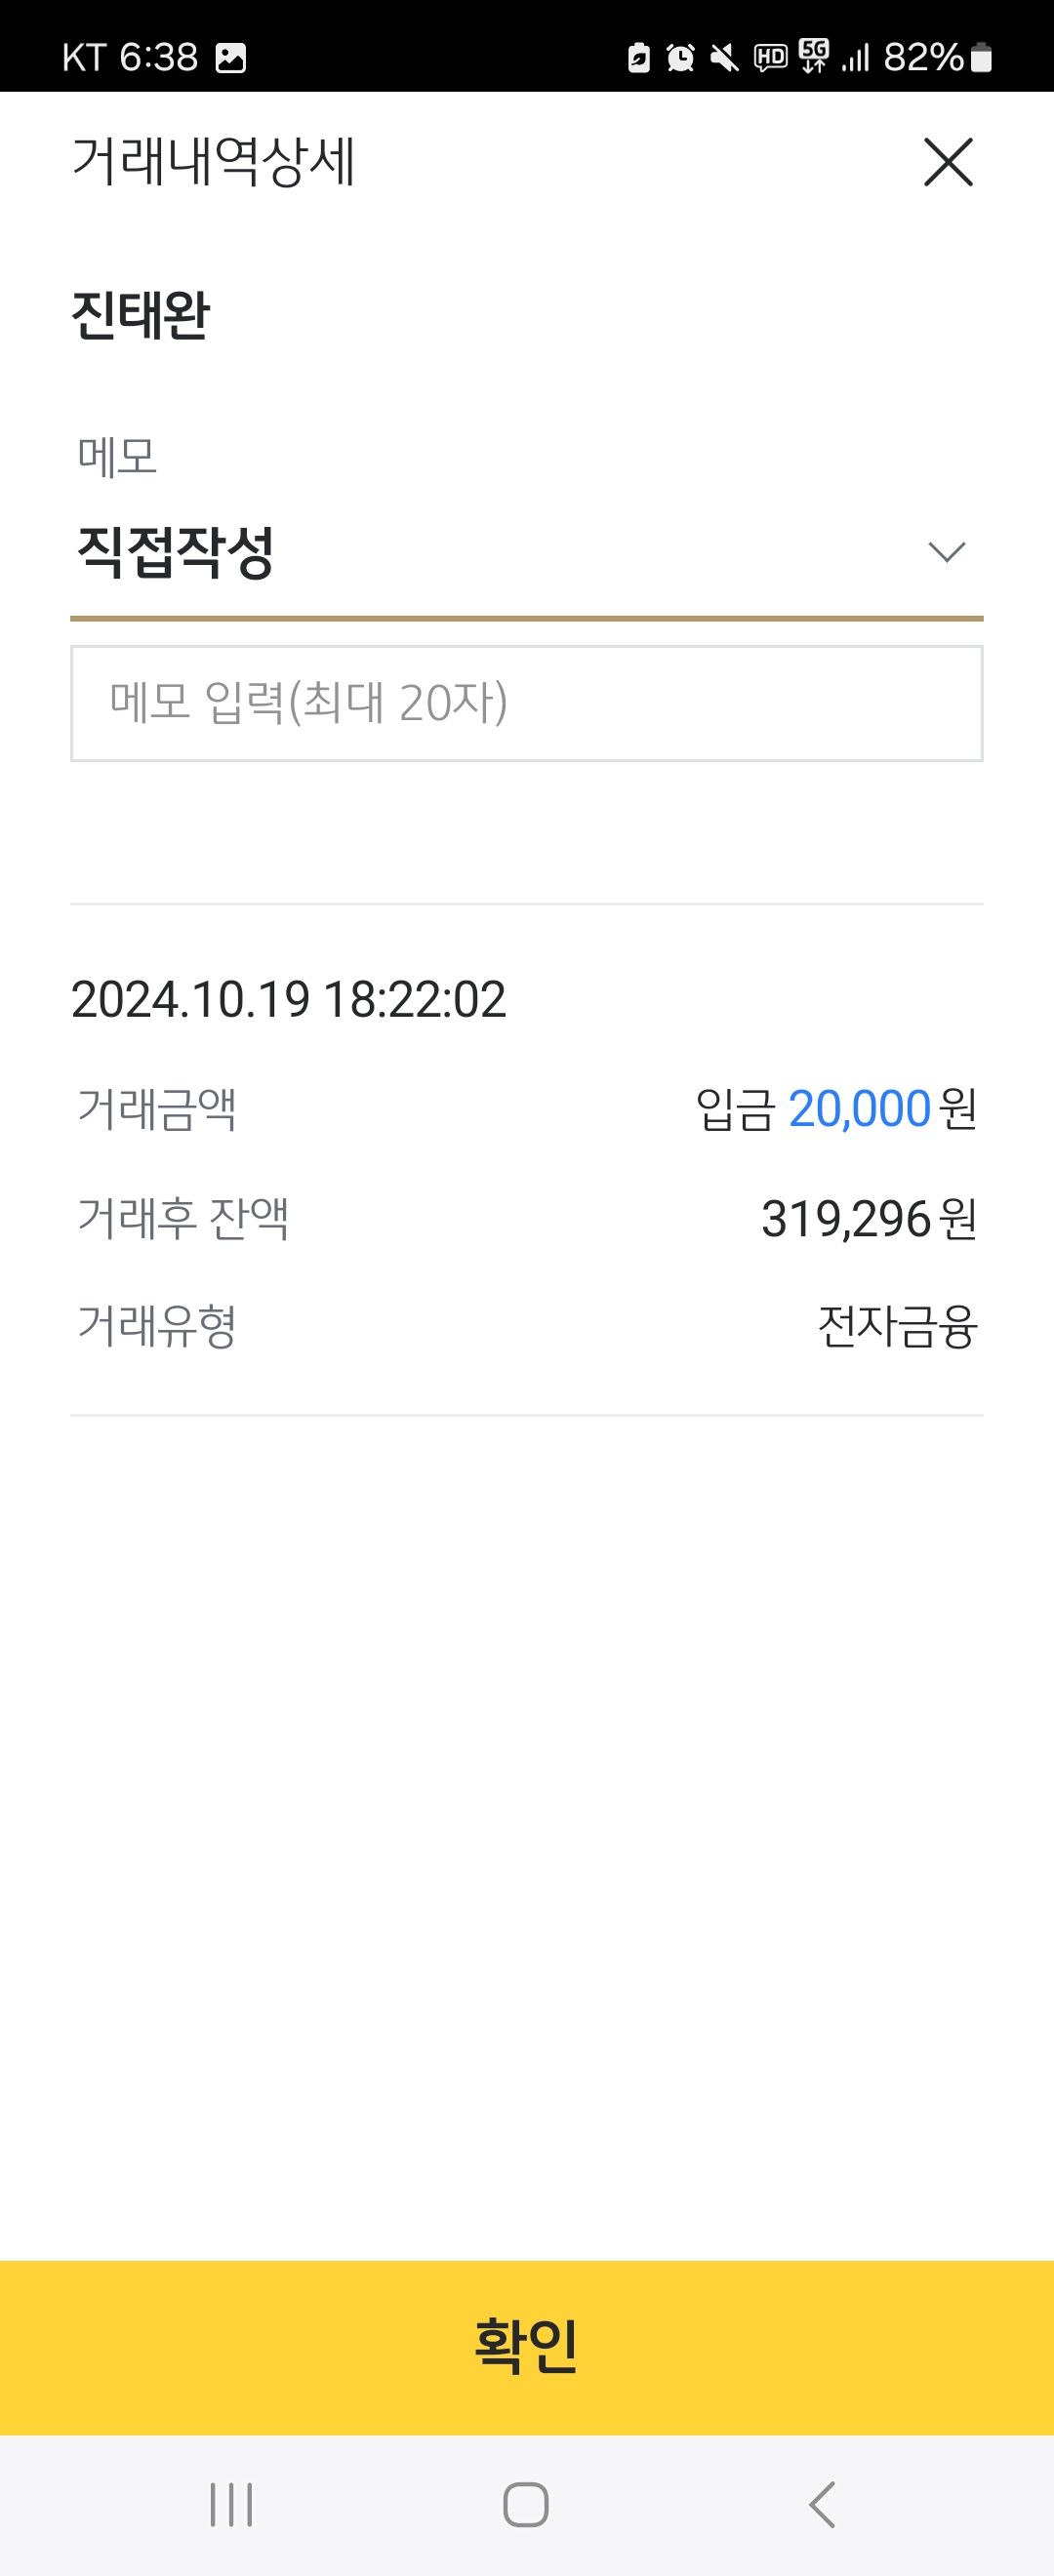Image resolution: width=1054 pixels, height=2576 pixels.
Task: Focus the 메모 입력(최대 20자) field
Action: click(527, 703)
